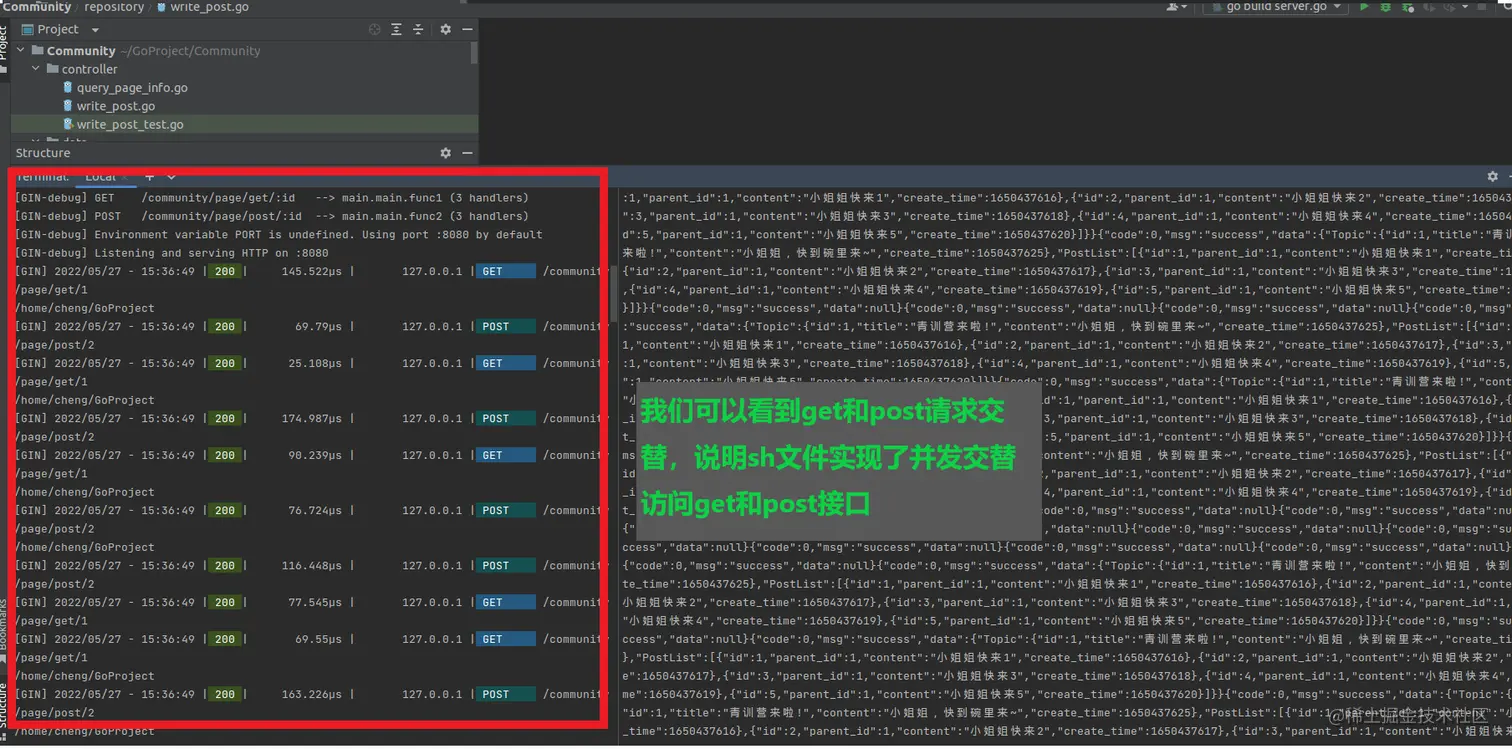Viewport: 1512px width, 749px height.
Task: Click the GET badge on 145.522µs row
Action: pos(505,272)
